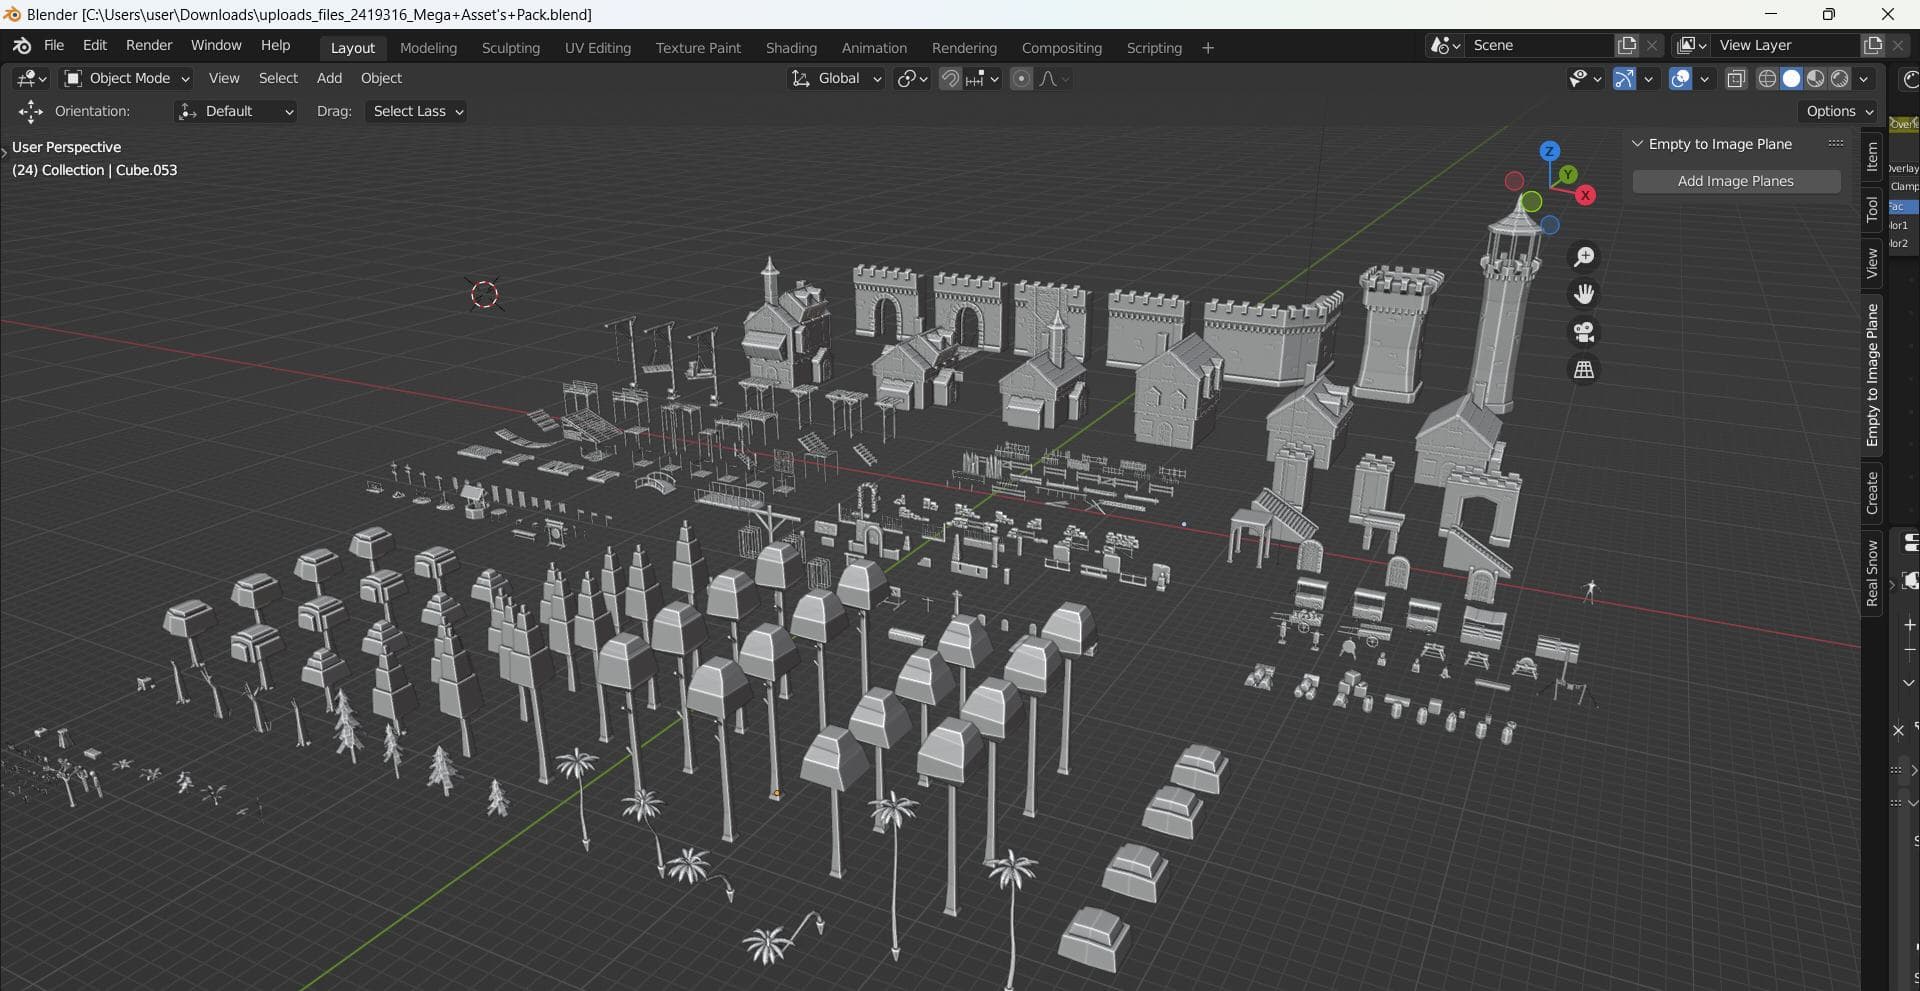Switch perspective/orthographic with the grid icon
The width and height of the screenshot is (1920, 991).
(x=1584, y=370)
